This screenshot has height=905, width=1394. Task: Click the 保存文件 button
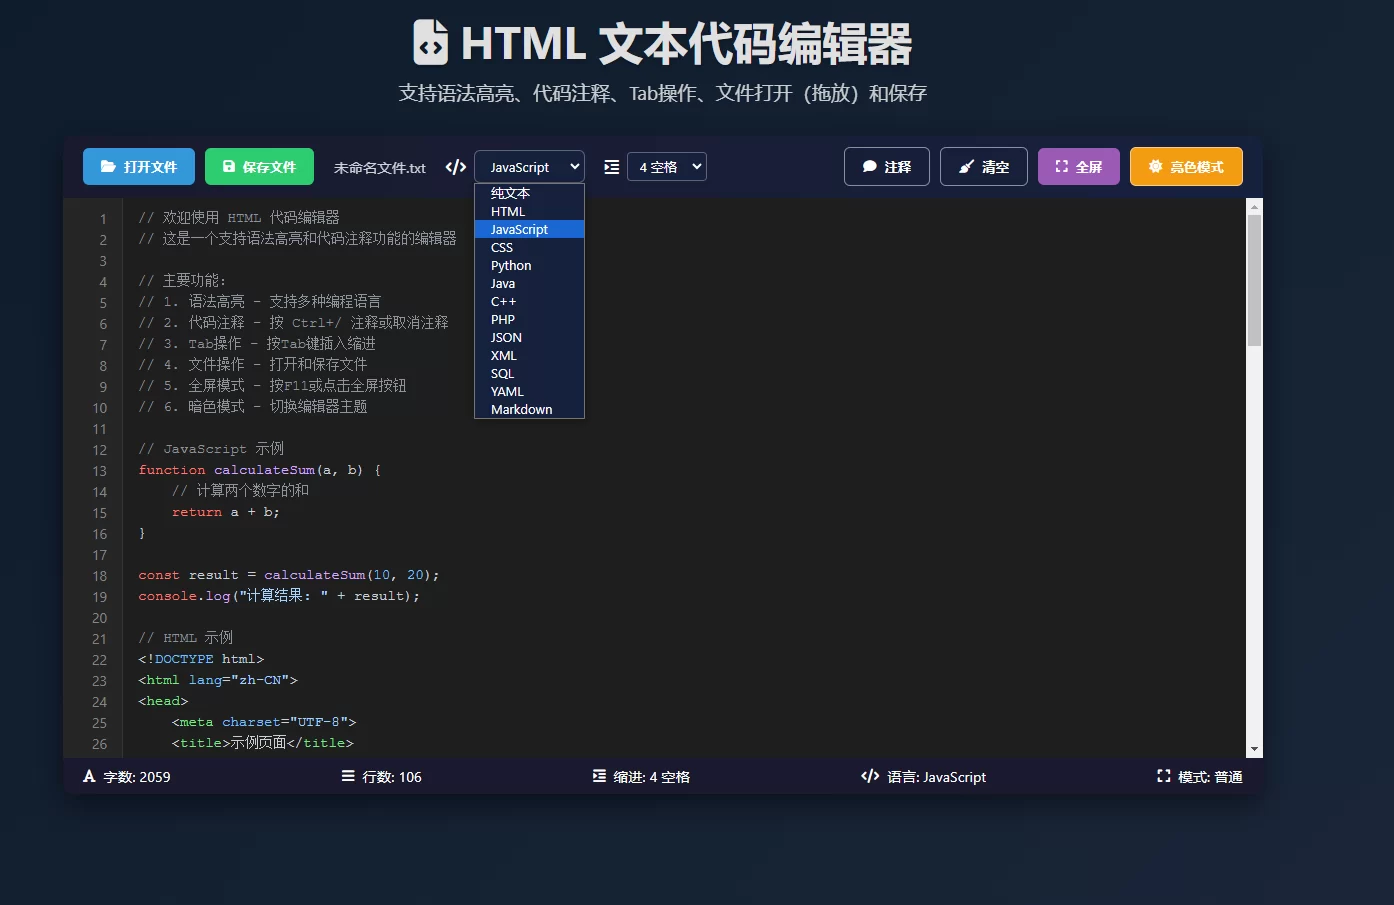point(259,166)
